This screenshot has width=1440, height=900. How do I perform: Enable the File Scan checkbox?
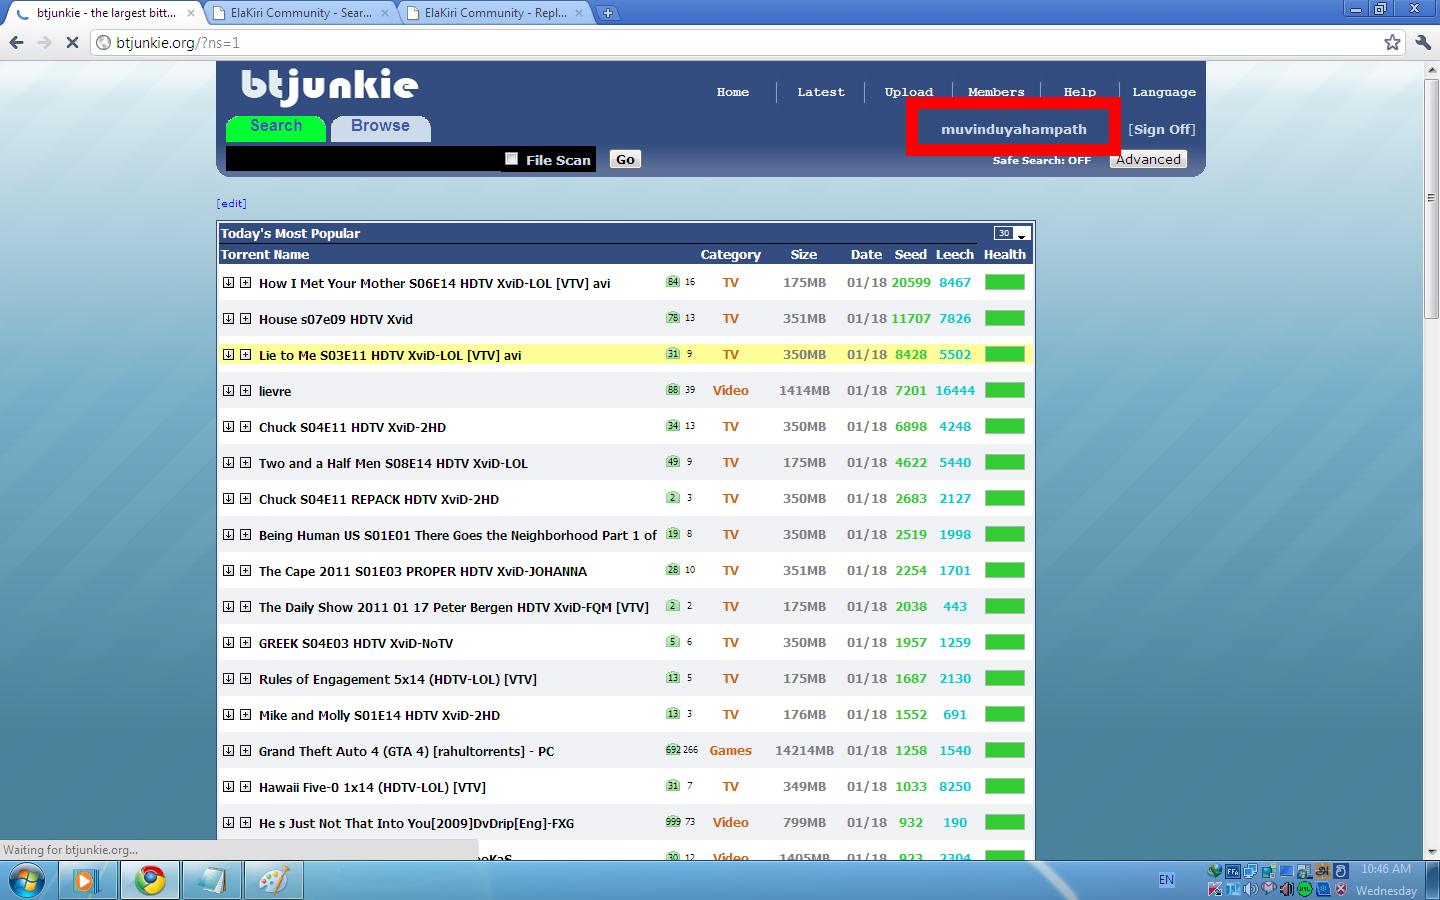click(x=512, y=159)
